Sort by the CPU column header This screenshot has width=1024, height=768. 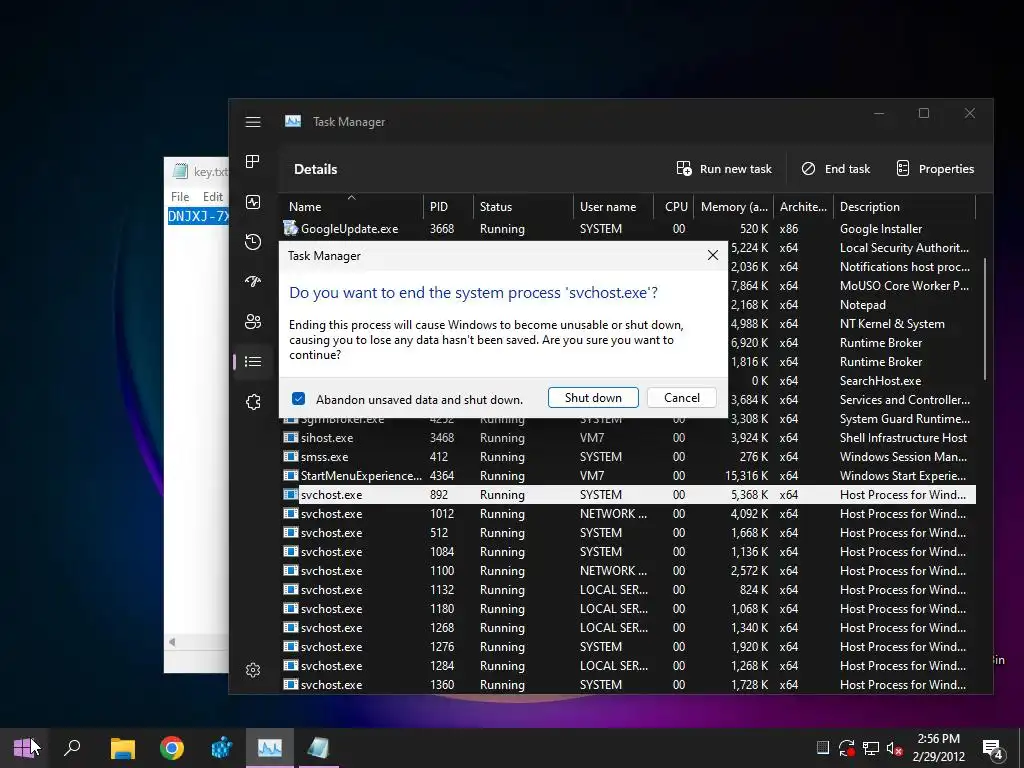[x=673, y=206]
